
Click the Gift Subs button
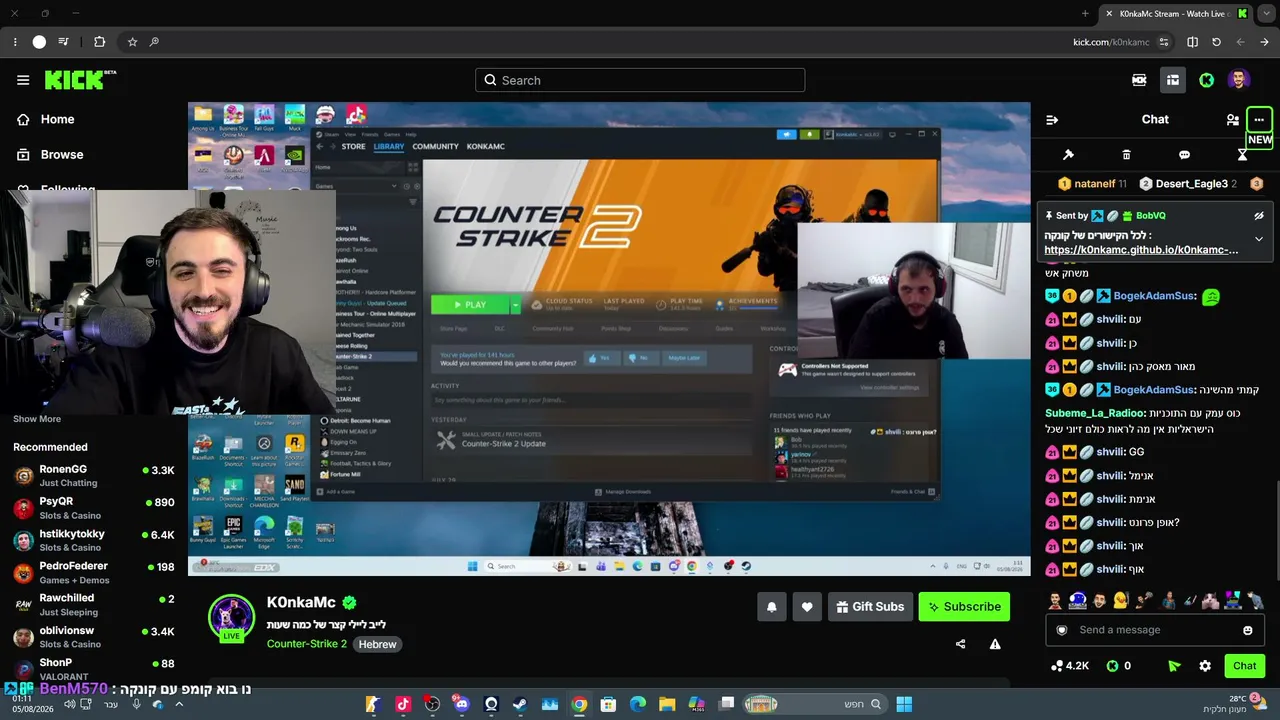[869, 606]
